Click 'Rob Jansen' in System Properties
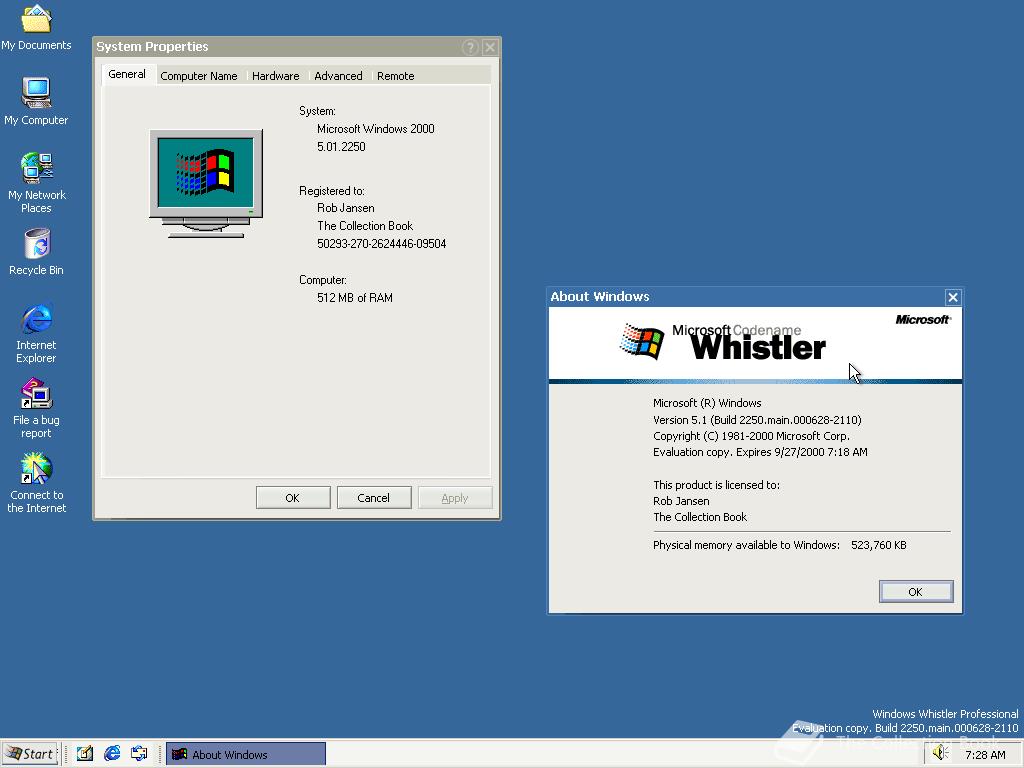Image resolution: width=1024 pixels, height=768 pixels. click(345, 208)
